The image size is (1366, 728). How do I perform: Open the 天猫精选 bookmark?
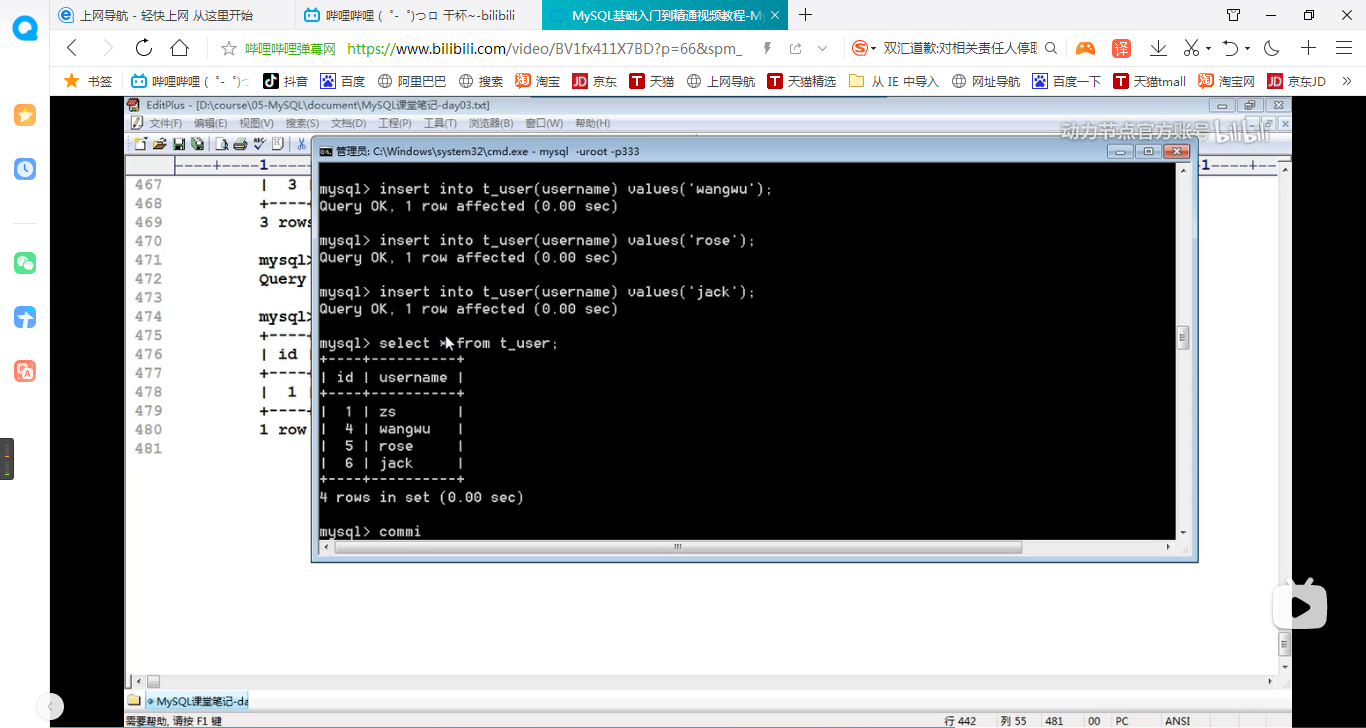[801, 81]
